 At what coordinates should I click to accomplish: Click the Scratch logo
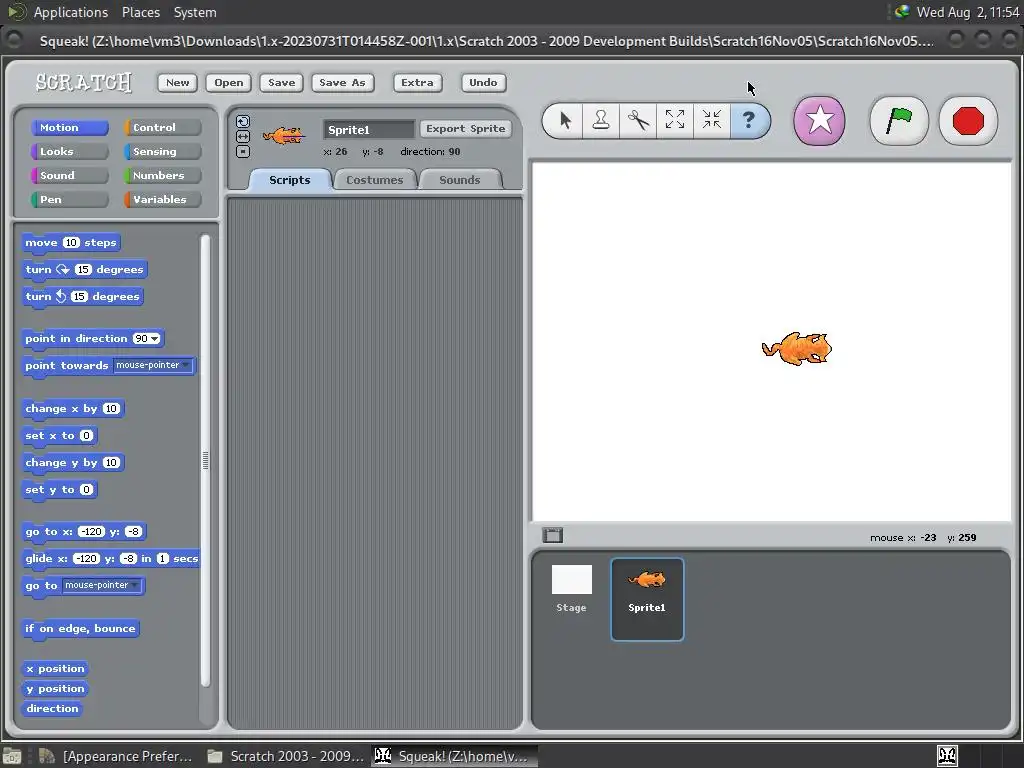pyautogui.click(x=84, y=82)
